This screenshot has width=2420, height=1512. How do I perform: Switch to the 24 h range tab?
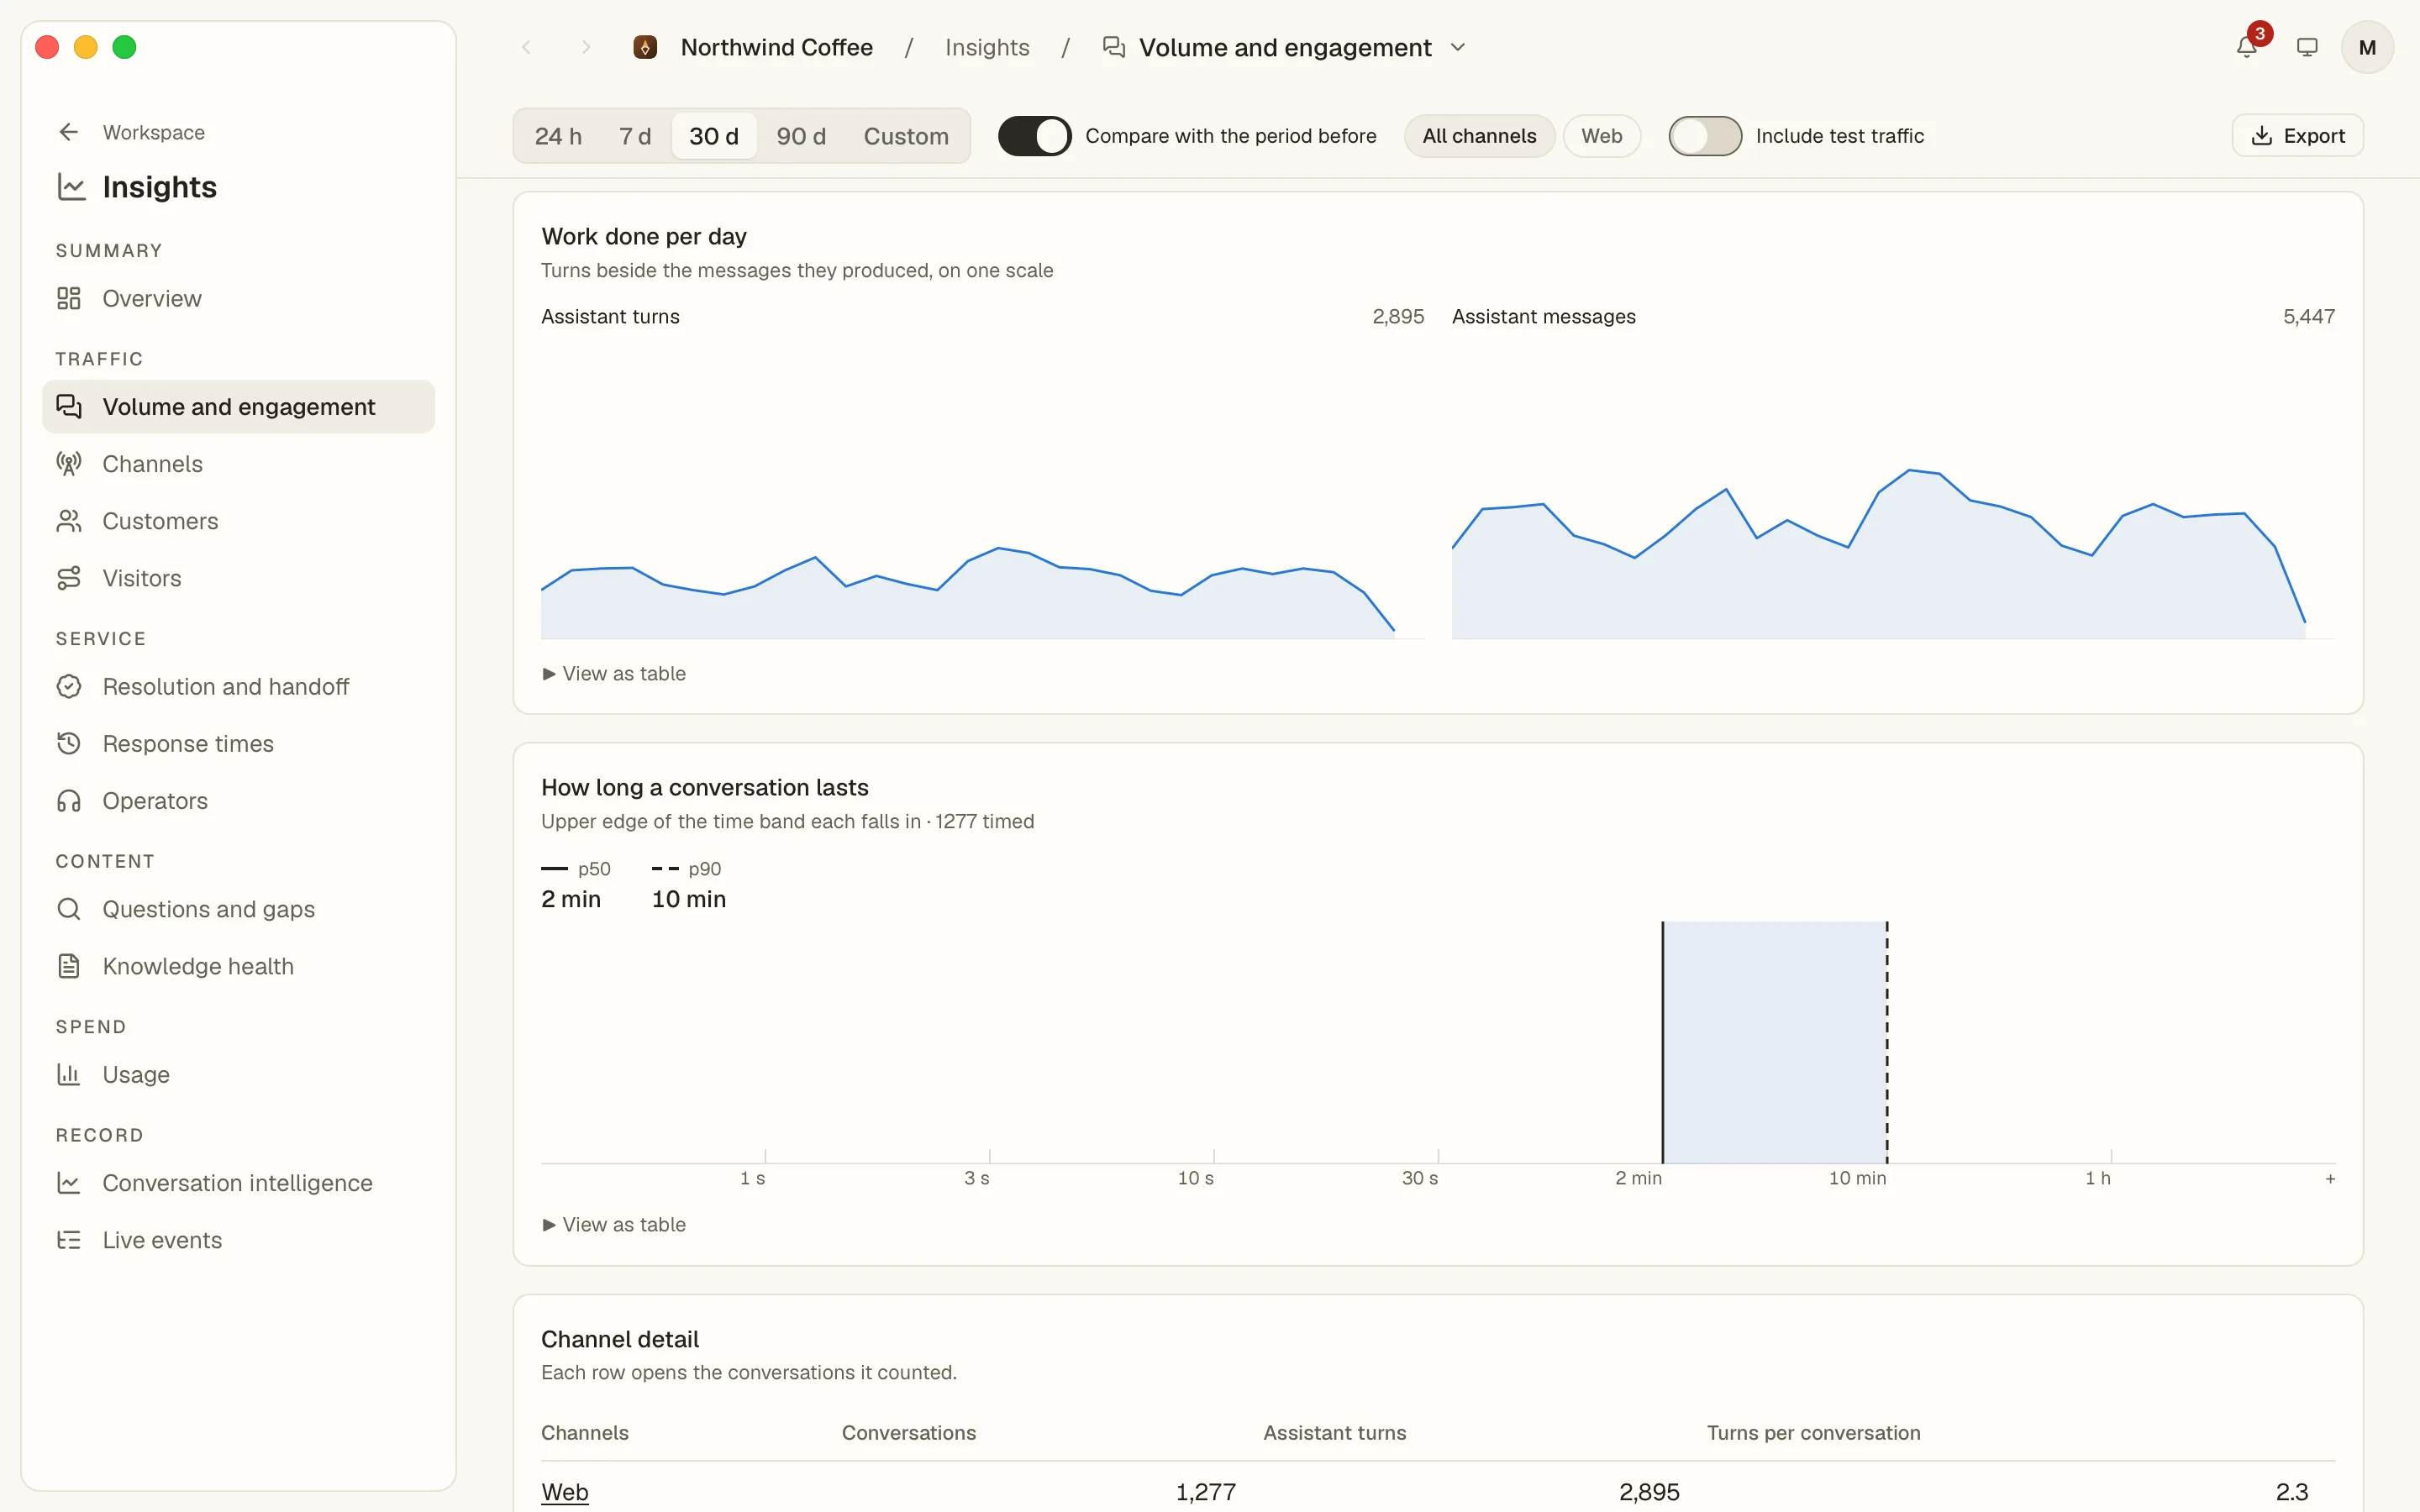click(558, 136)
